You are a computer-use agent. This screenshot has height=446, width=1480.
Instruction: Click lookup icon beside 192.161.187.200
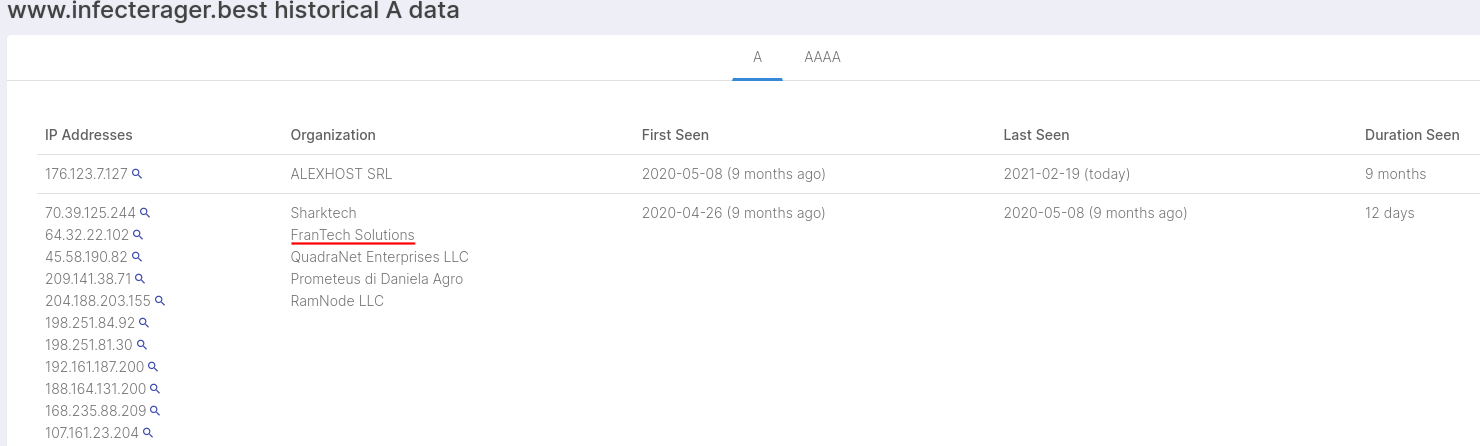[x=153, y=367]
